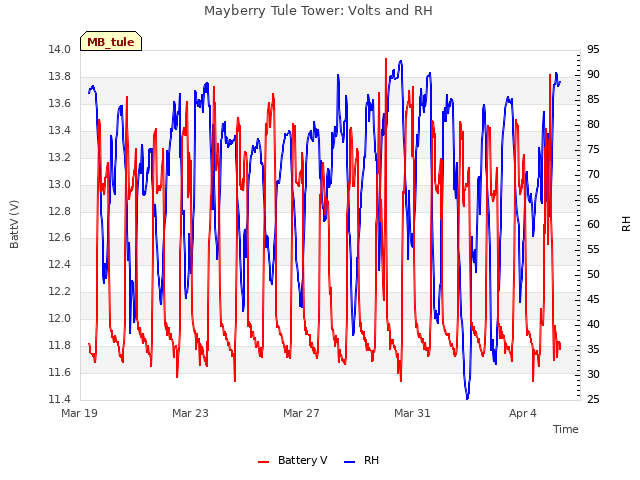Click the 12.8 voltage tick label
This screenshot has height=480, width=640.
click(x=60, y=211)
